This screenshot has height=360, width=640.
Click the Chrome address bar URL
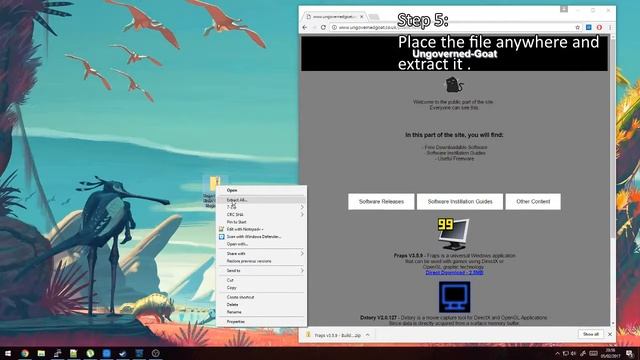[x=367, y=27]
